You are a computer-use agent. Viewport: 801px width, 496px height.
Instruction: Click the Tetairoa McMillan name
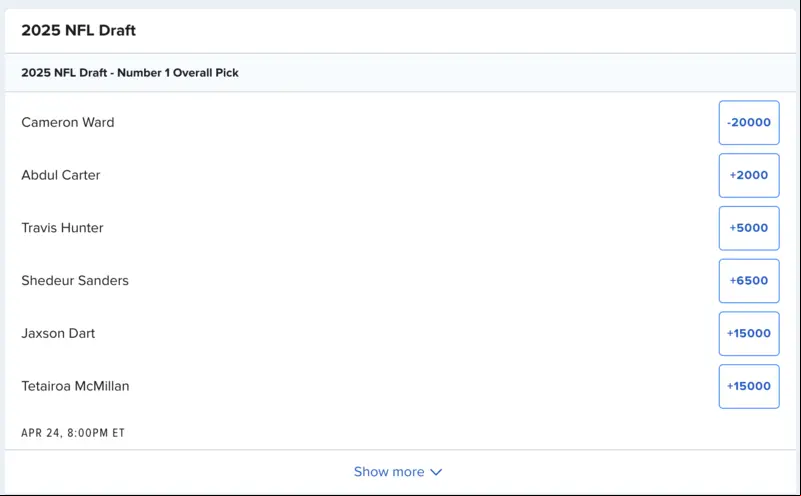(76, 386)
